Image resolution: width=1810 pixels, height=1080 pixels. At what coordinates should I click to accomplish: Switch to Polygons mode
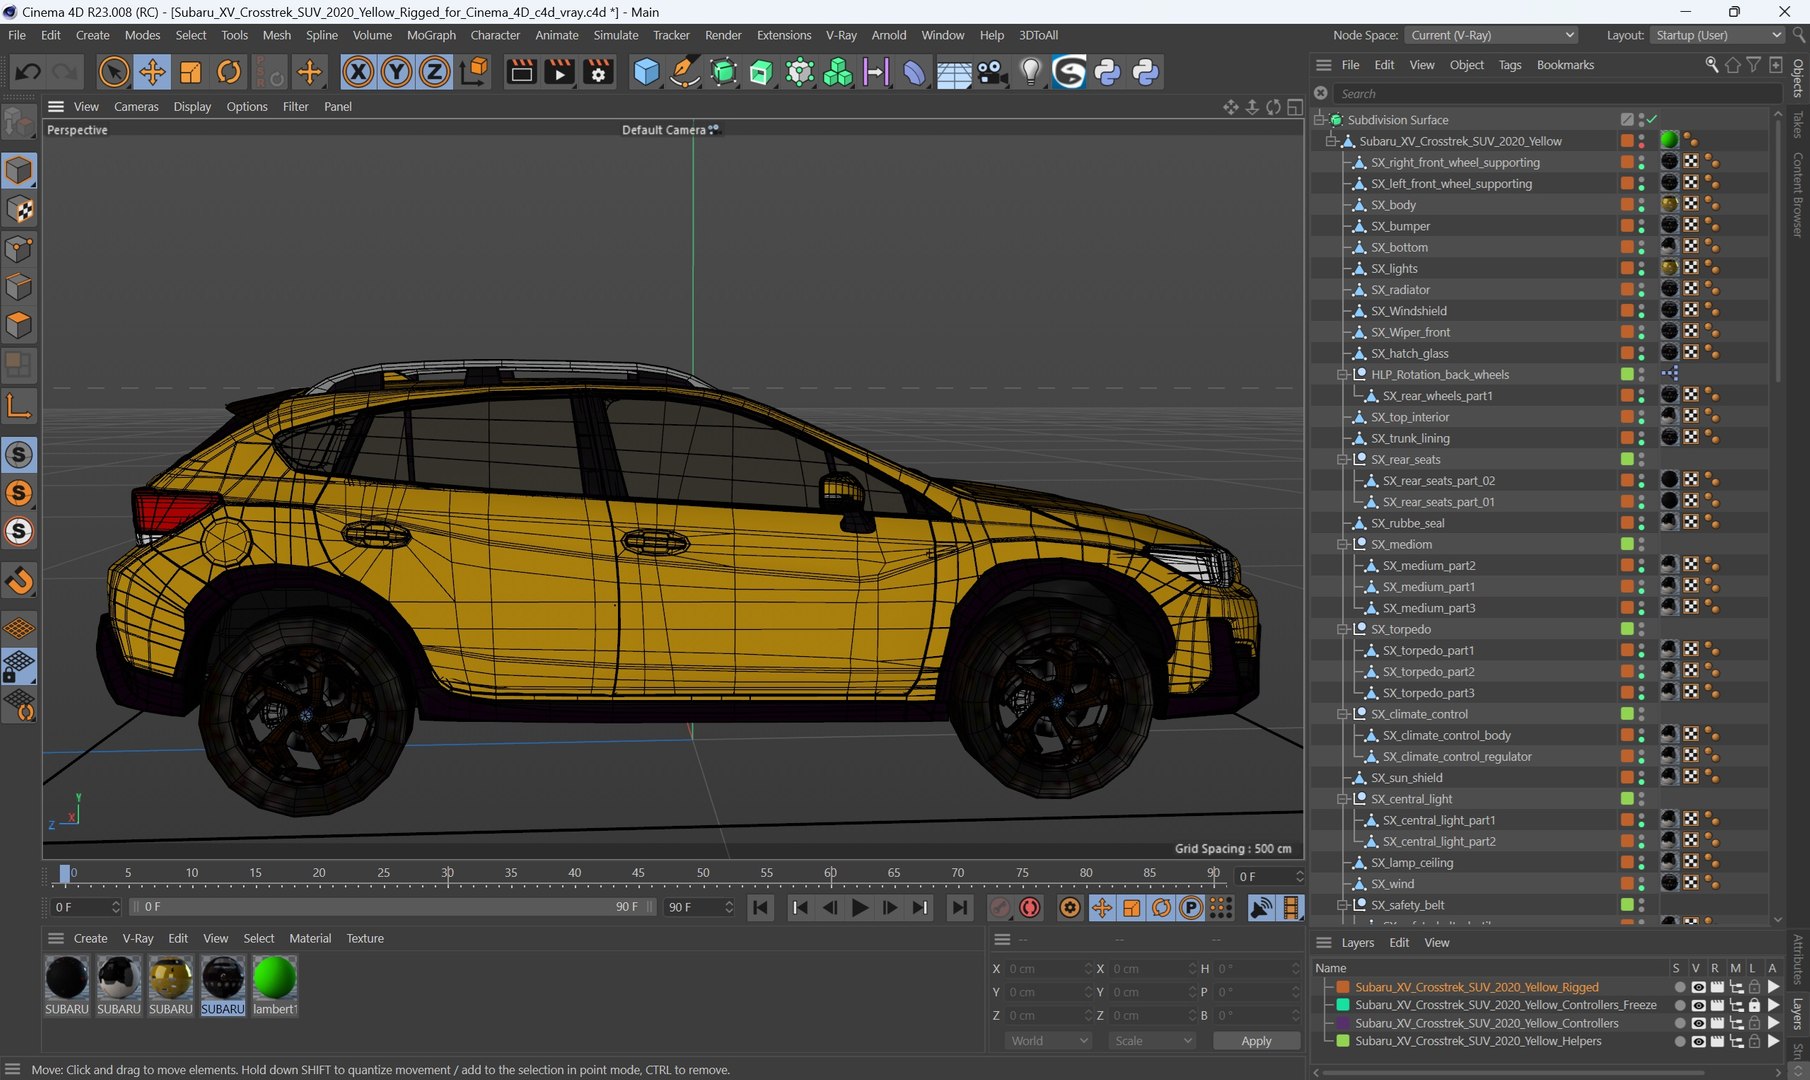point(19,326)
